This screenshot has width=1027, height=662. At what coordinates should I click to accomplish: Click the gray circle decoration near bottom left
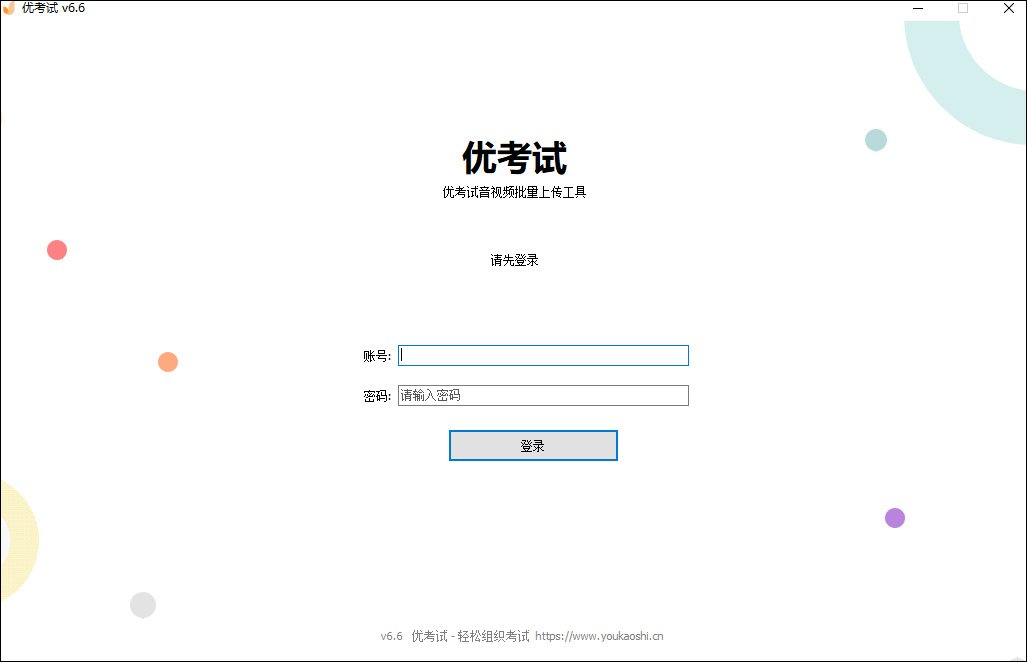142,604
